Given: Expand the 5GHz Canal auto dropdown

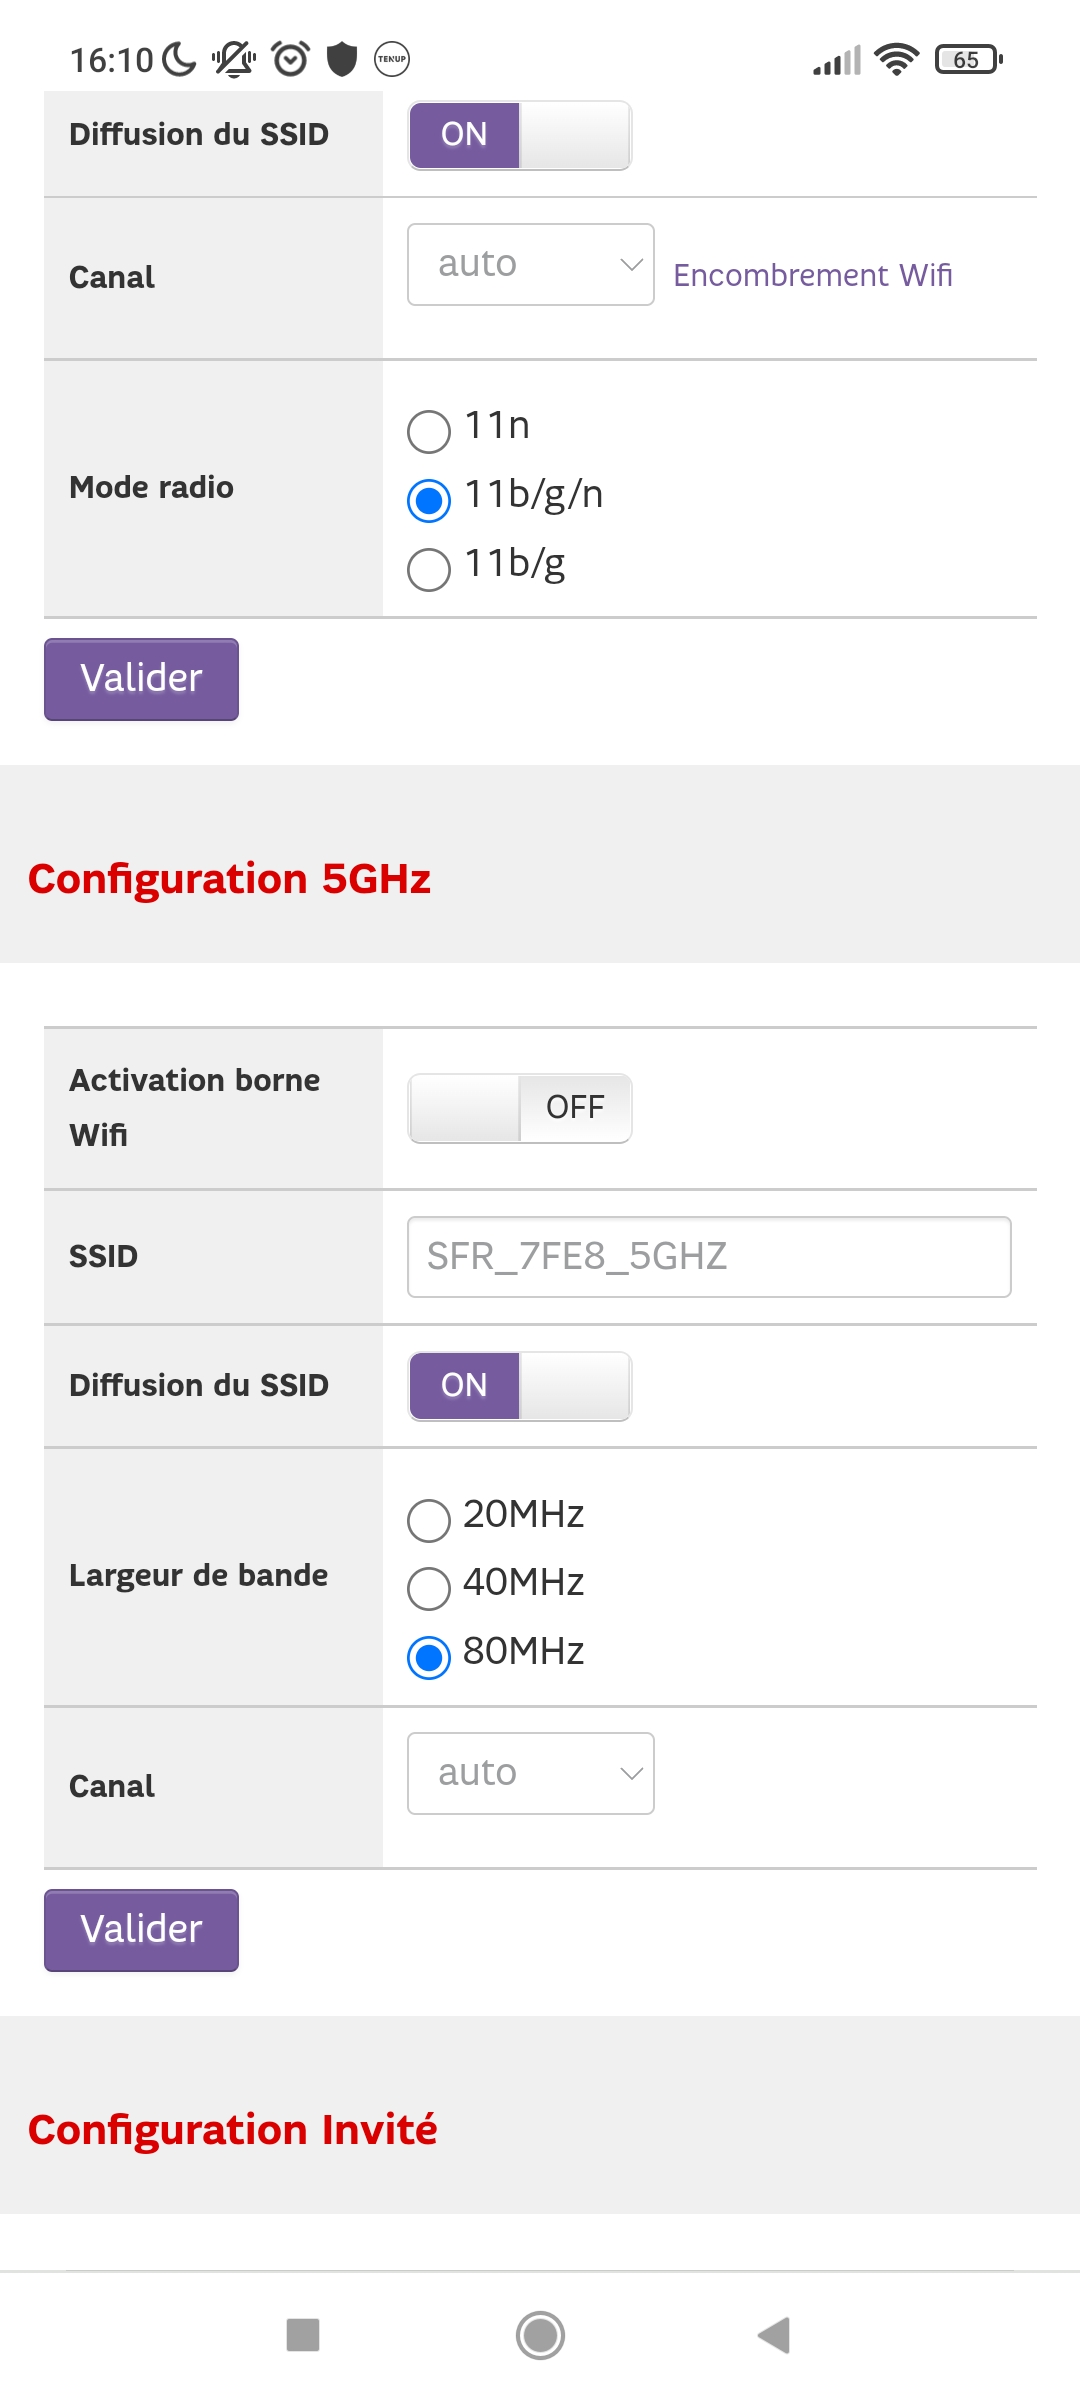Looking at the screenshot, I should [x=531, y=1773].
